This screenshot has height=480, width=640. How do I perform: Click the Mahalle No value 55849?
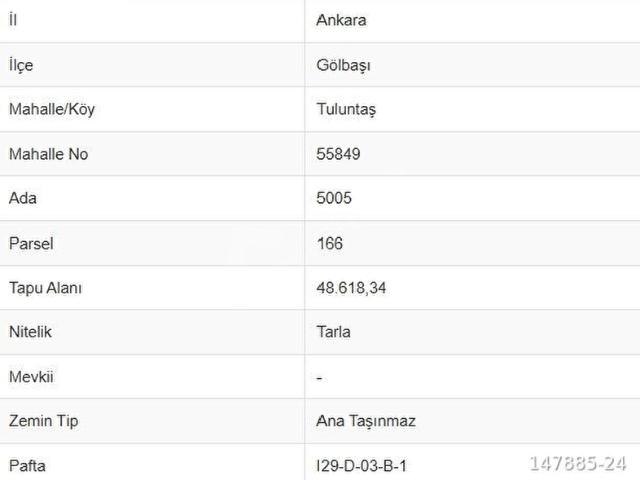pos(338,154)
